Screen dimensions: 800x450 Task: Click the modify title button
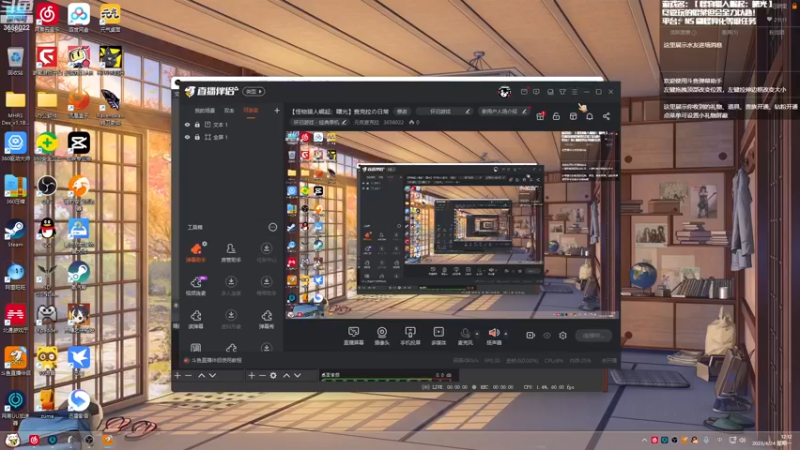(402, 111)
